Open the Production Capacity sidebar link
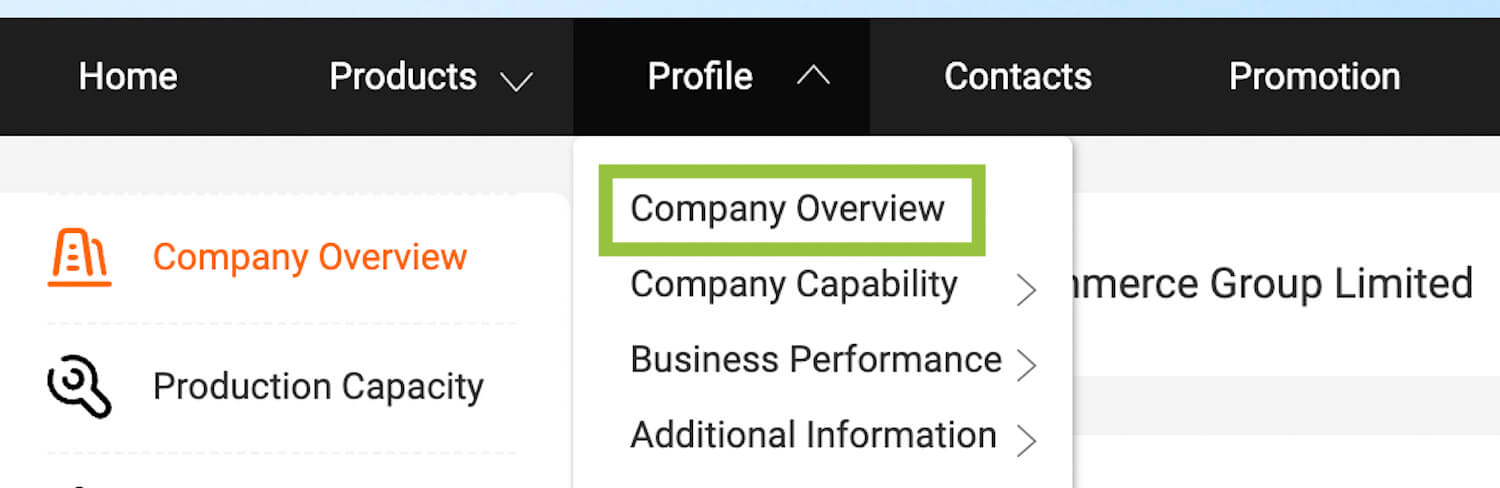The image size is (1500, 488). coord(318,386)
